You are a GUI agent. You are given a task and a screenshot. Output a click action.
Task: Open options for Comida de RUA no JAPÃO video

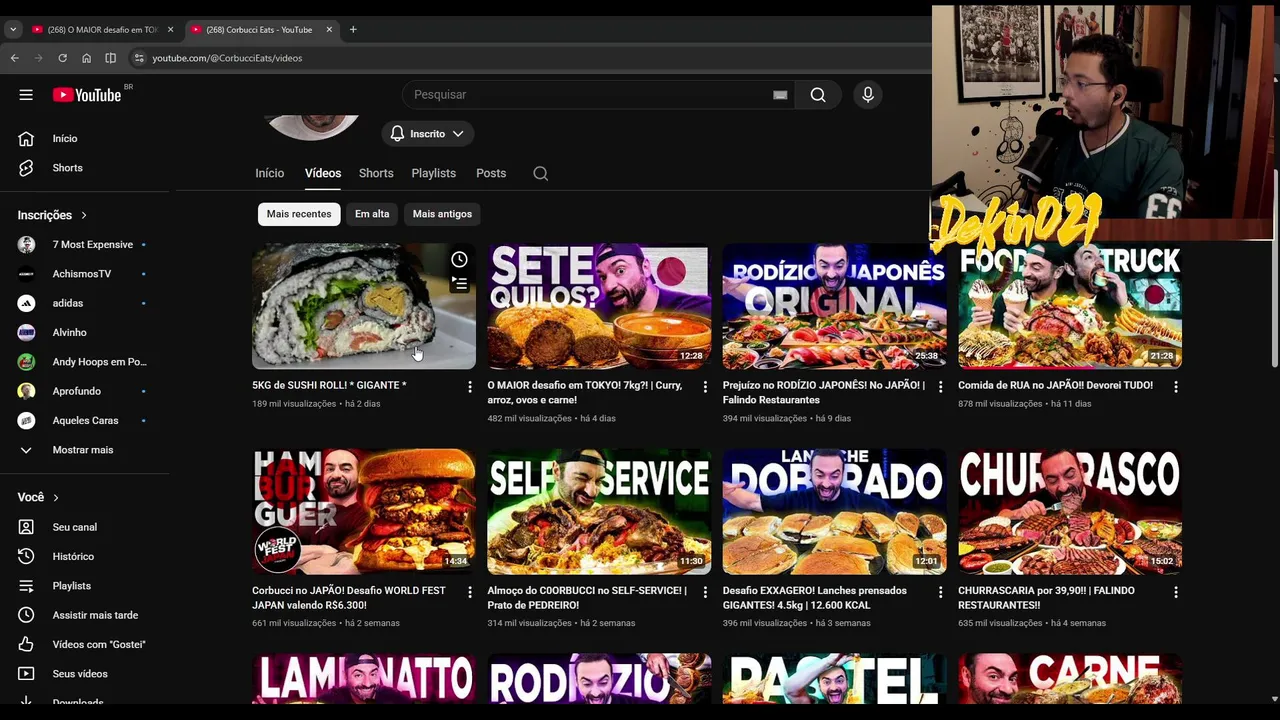(x=1176, y=386)
